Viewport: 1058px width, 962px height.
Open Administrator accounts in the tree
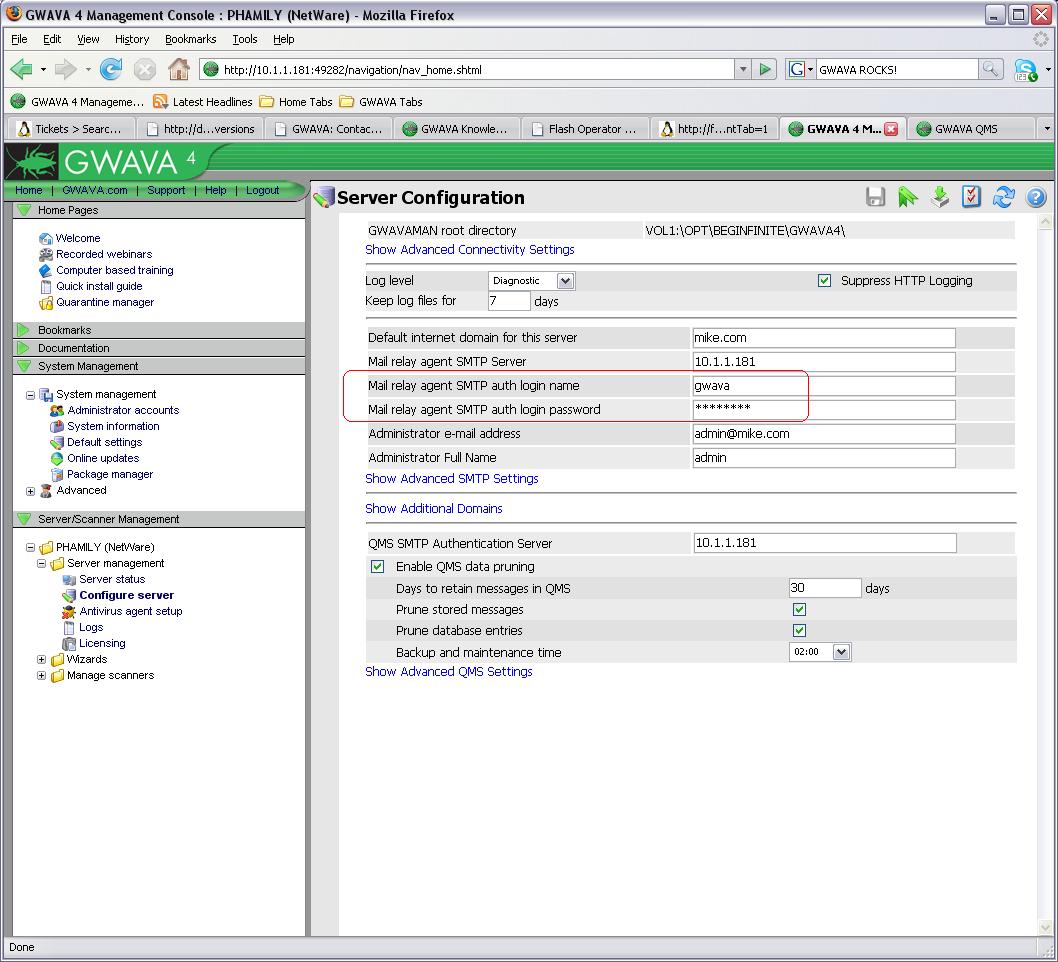123,410
